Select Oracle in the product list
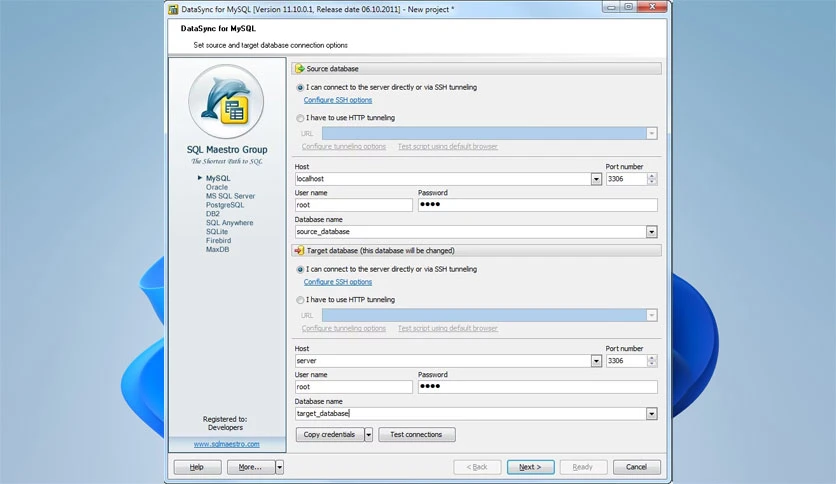836x484 pixels. (216, 187)
